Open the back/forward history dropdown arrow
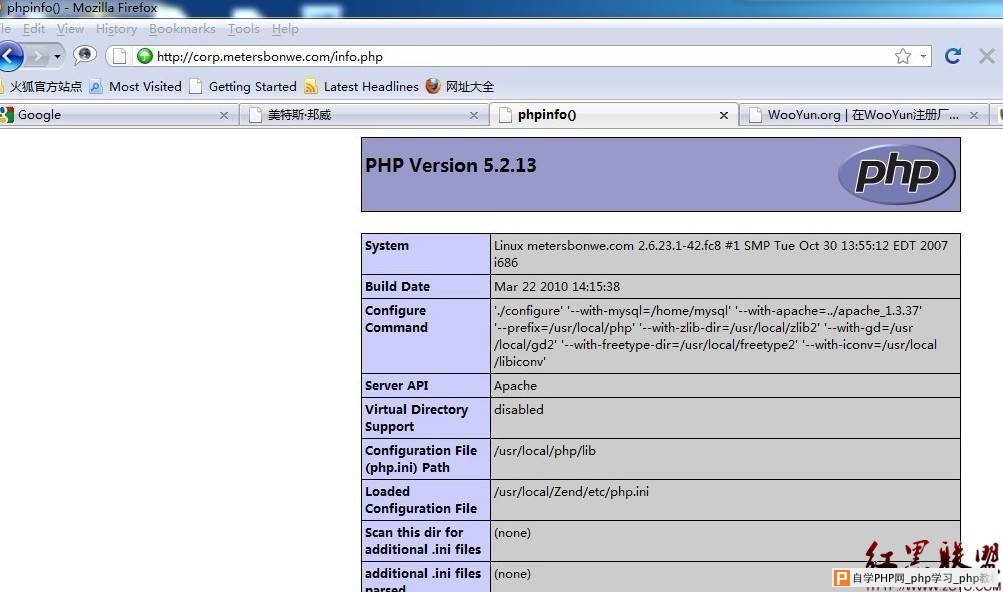 point(58,57)
